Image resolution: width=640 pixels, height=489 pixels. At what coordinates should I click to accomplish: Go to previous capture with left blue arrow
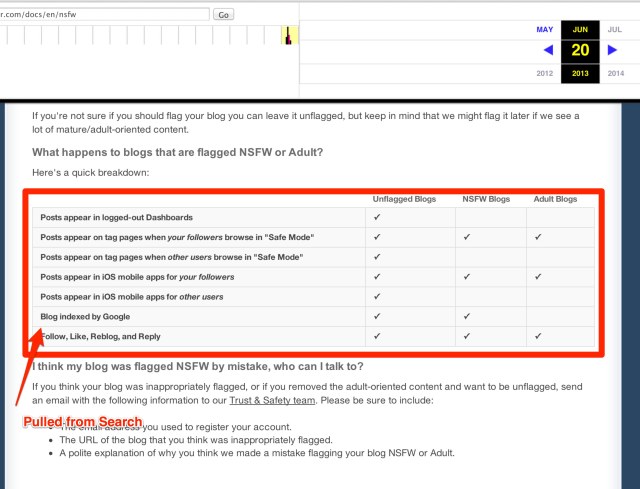[x=549, y=50]
